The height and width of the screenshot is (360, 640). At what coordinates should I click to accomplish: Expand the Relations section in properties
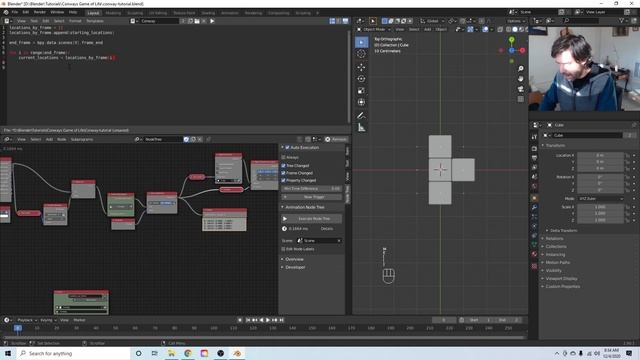(554, 238)
